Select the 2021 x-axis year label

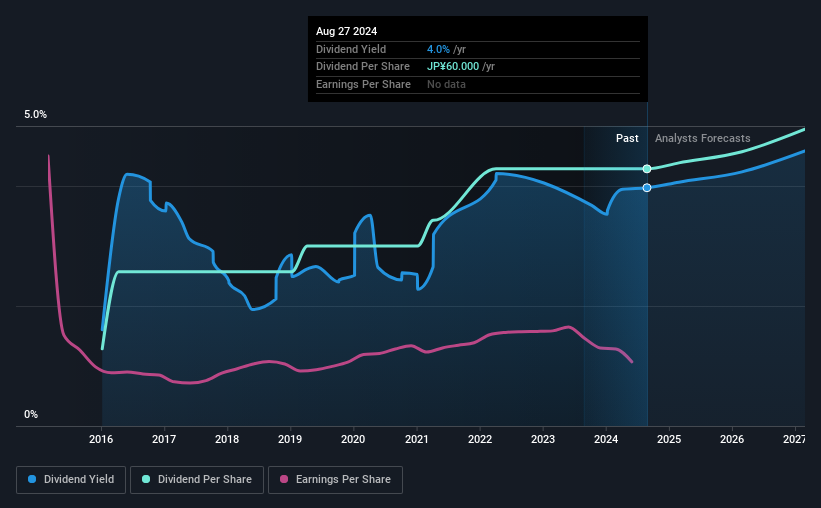417,439
